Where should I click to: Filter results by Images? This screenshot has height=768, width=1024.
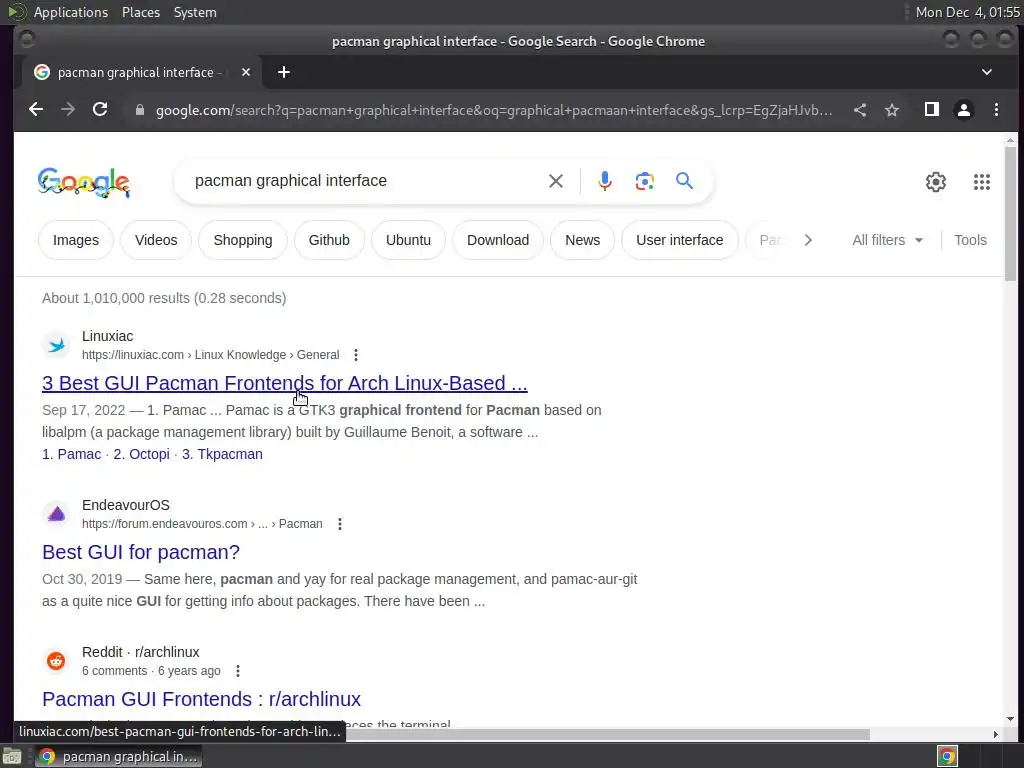click(x=76, y=240)
